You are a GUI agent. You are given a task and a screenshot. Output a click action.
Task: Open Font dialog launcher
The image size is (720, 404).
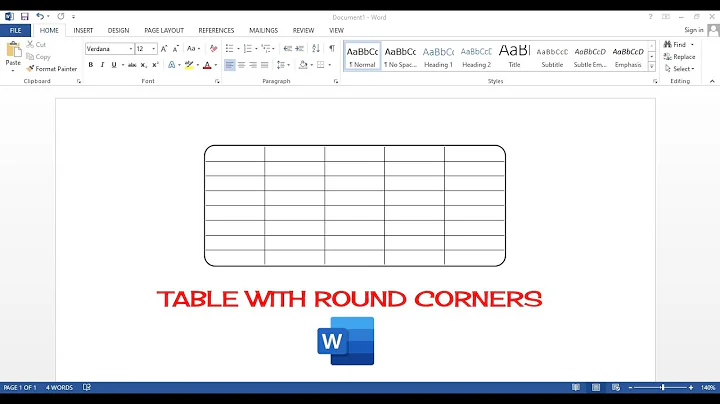click(x=217, y=81)
